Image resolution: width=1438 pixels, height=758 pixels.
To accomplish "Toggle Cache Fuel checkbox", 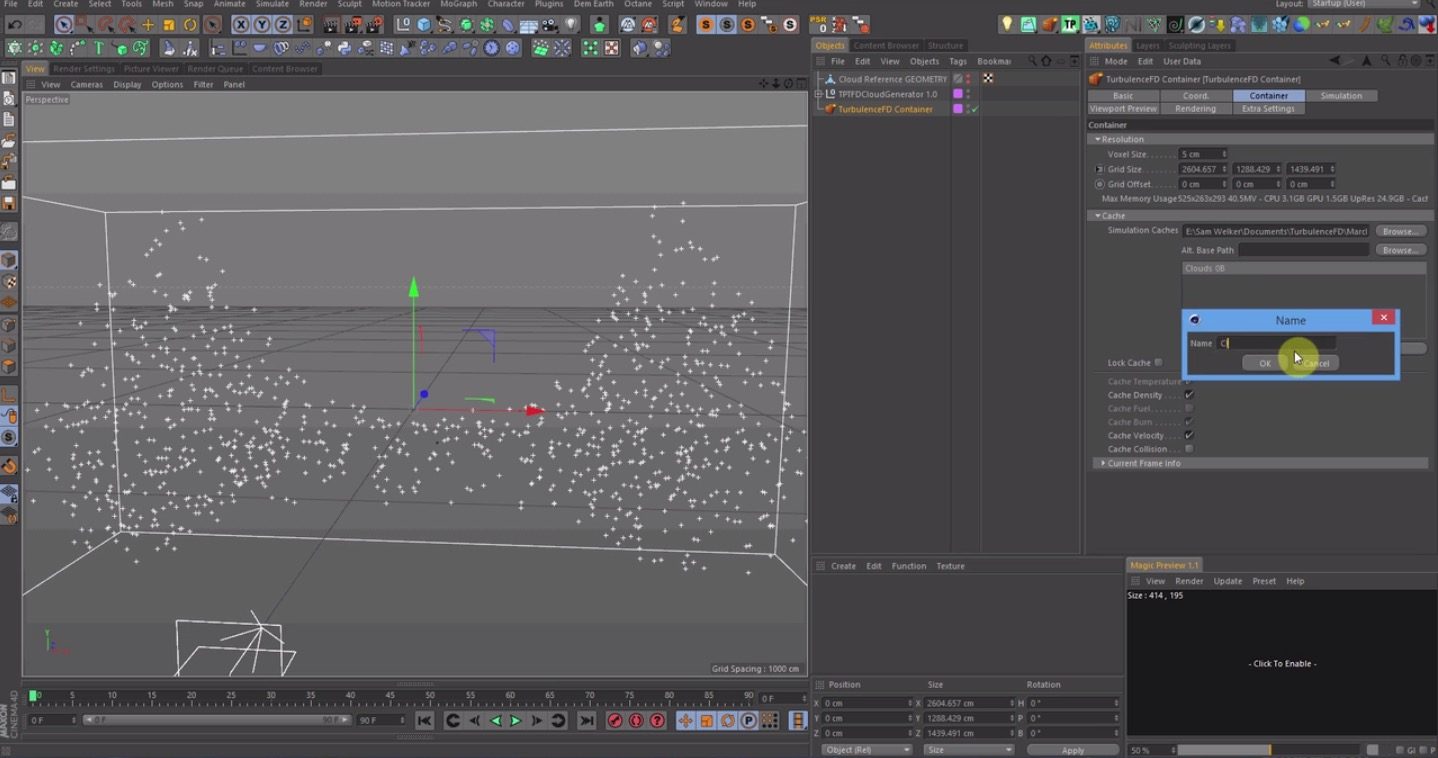I will click(x=1189, y=408).
